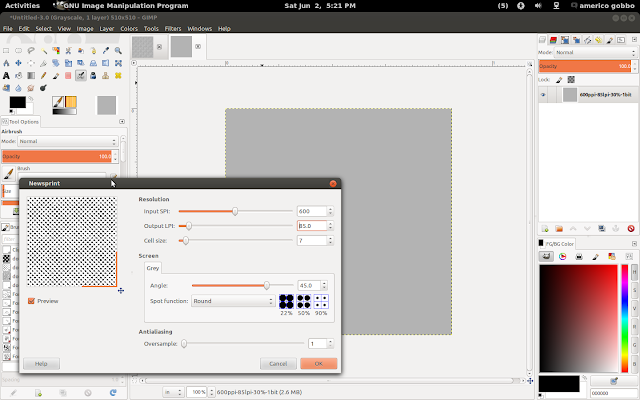The image size is (640, 400).
Task: Select the Paintbrush tool
Action: (56, 76)
